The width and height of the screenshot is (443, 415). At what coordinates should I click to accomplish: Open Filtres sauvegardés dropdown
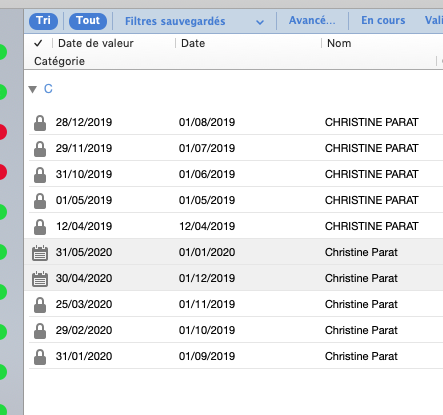click(x=194, y=21)
